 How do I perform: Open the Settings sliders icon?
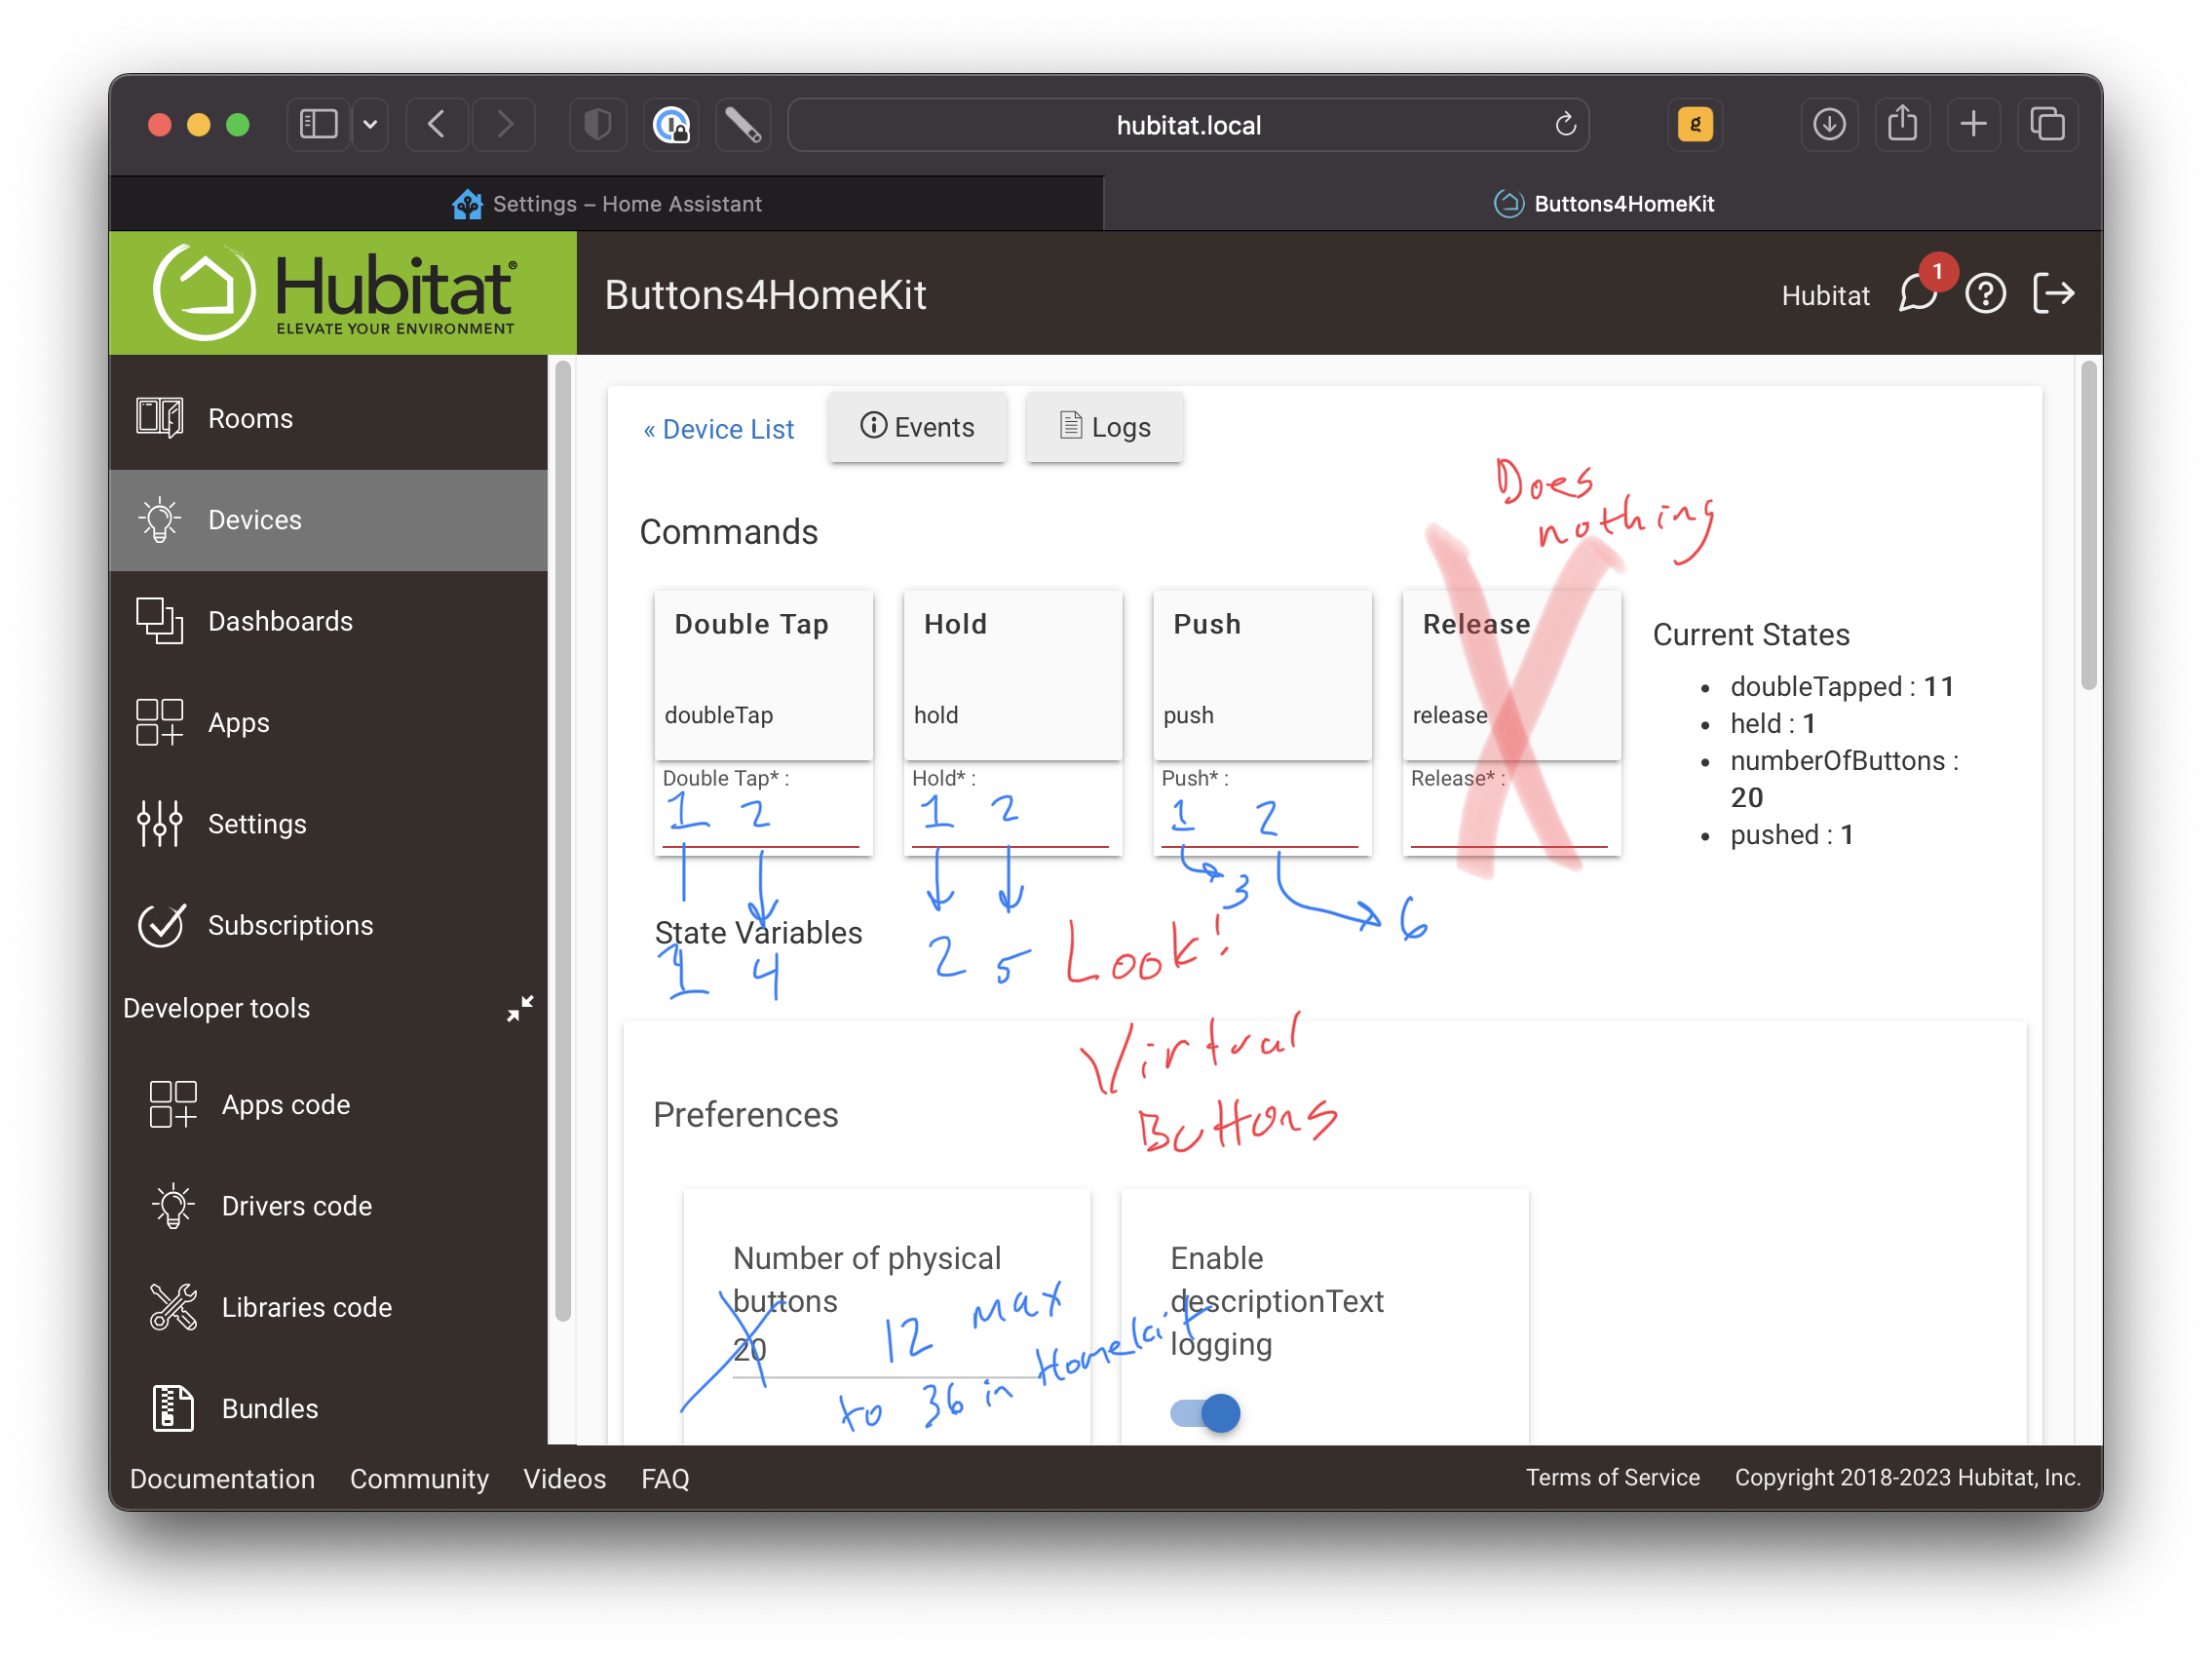pyautogui.click(x=160, y=824)
